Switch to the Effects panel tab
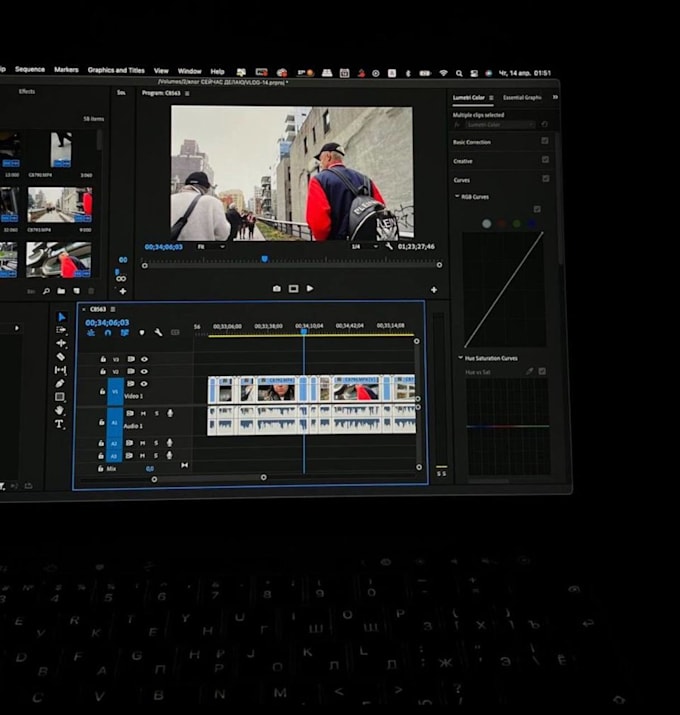The width and height of the screenshot is (680, 715). [x=27, y=91]
